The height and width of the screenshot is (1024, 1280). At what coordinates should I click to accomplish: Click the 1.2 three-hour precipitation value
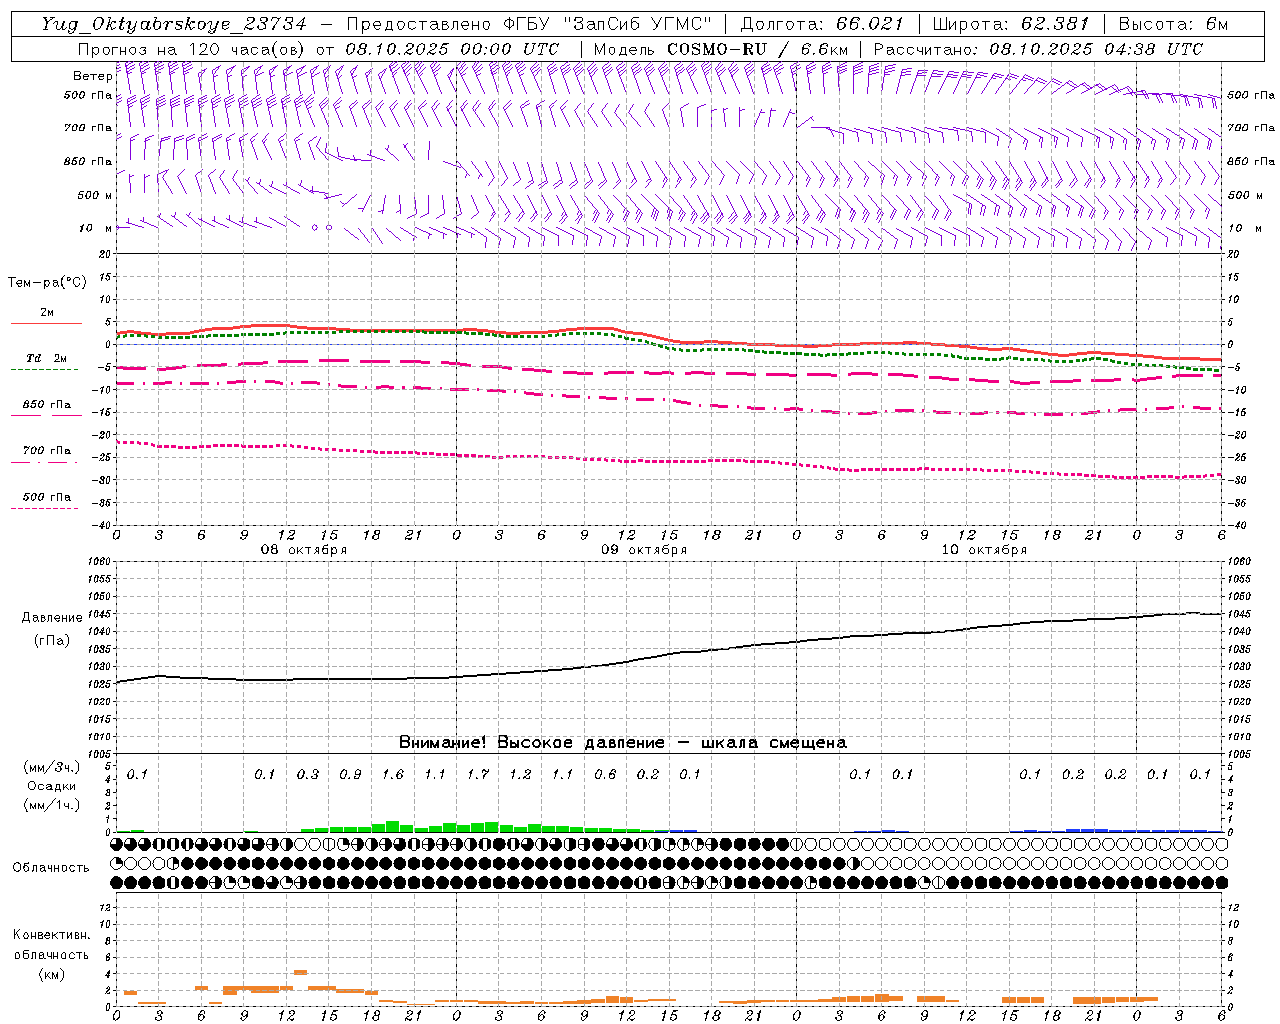520,774
